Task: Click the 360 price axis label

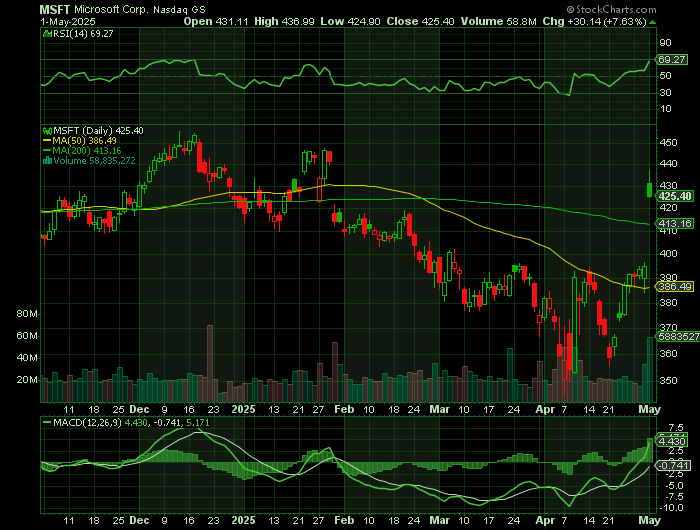Action: (x=668, y=354)
